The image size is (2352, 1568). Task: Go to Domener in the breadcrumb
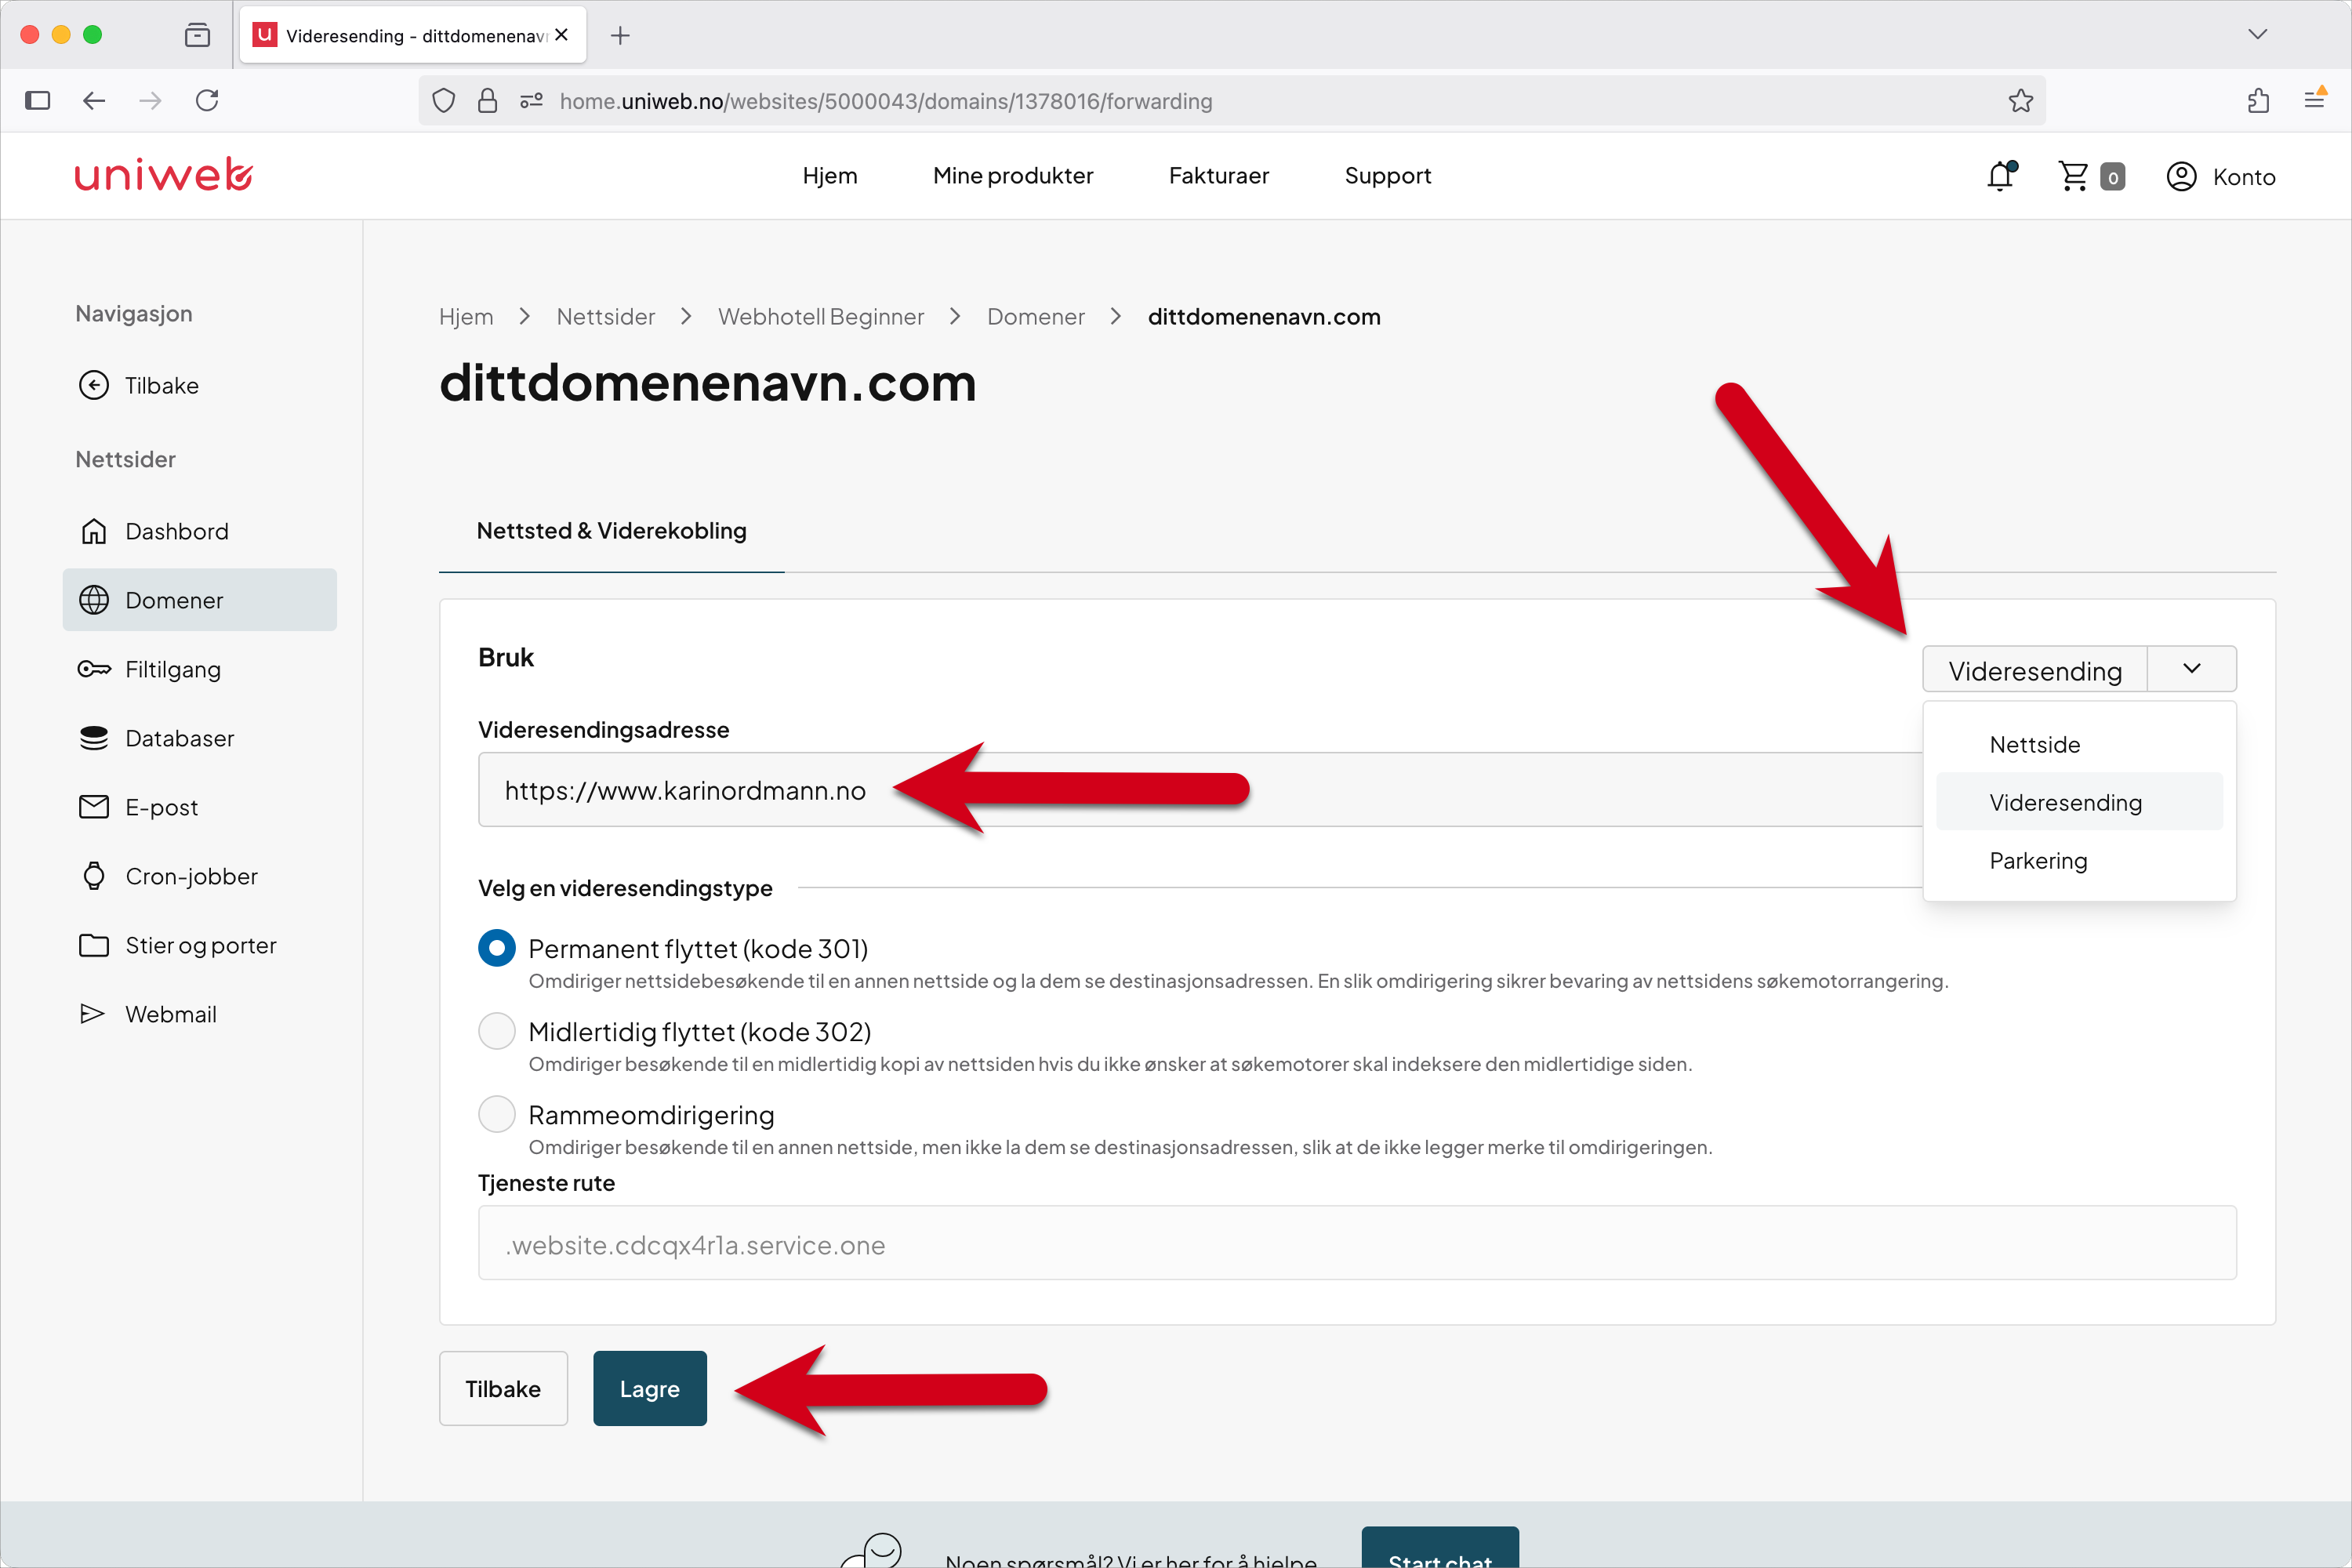(1036, 317)
